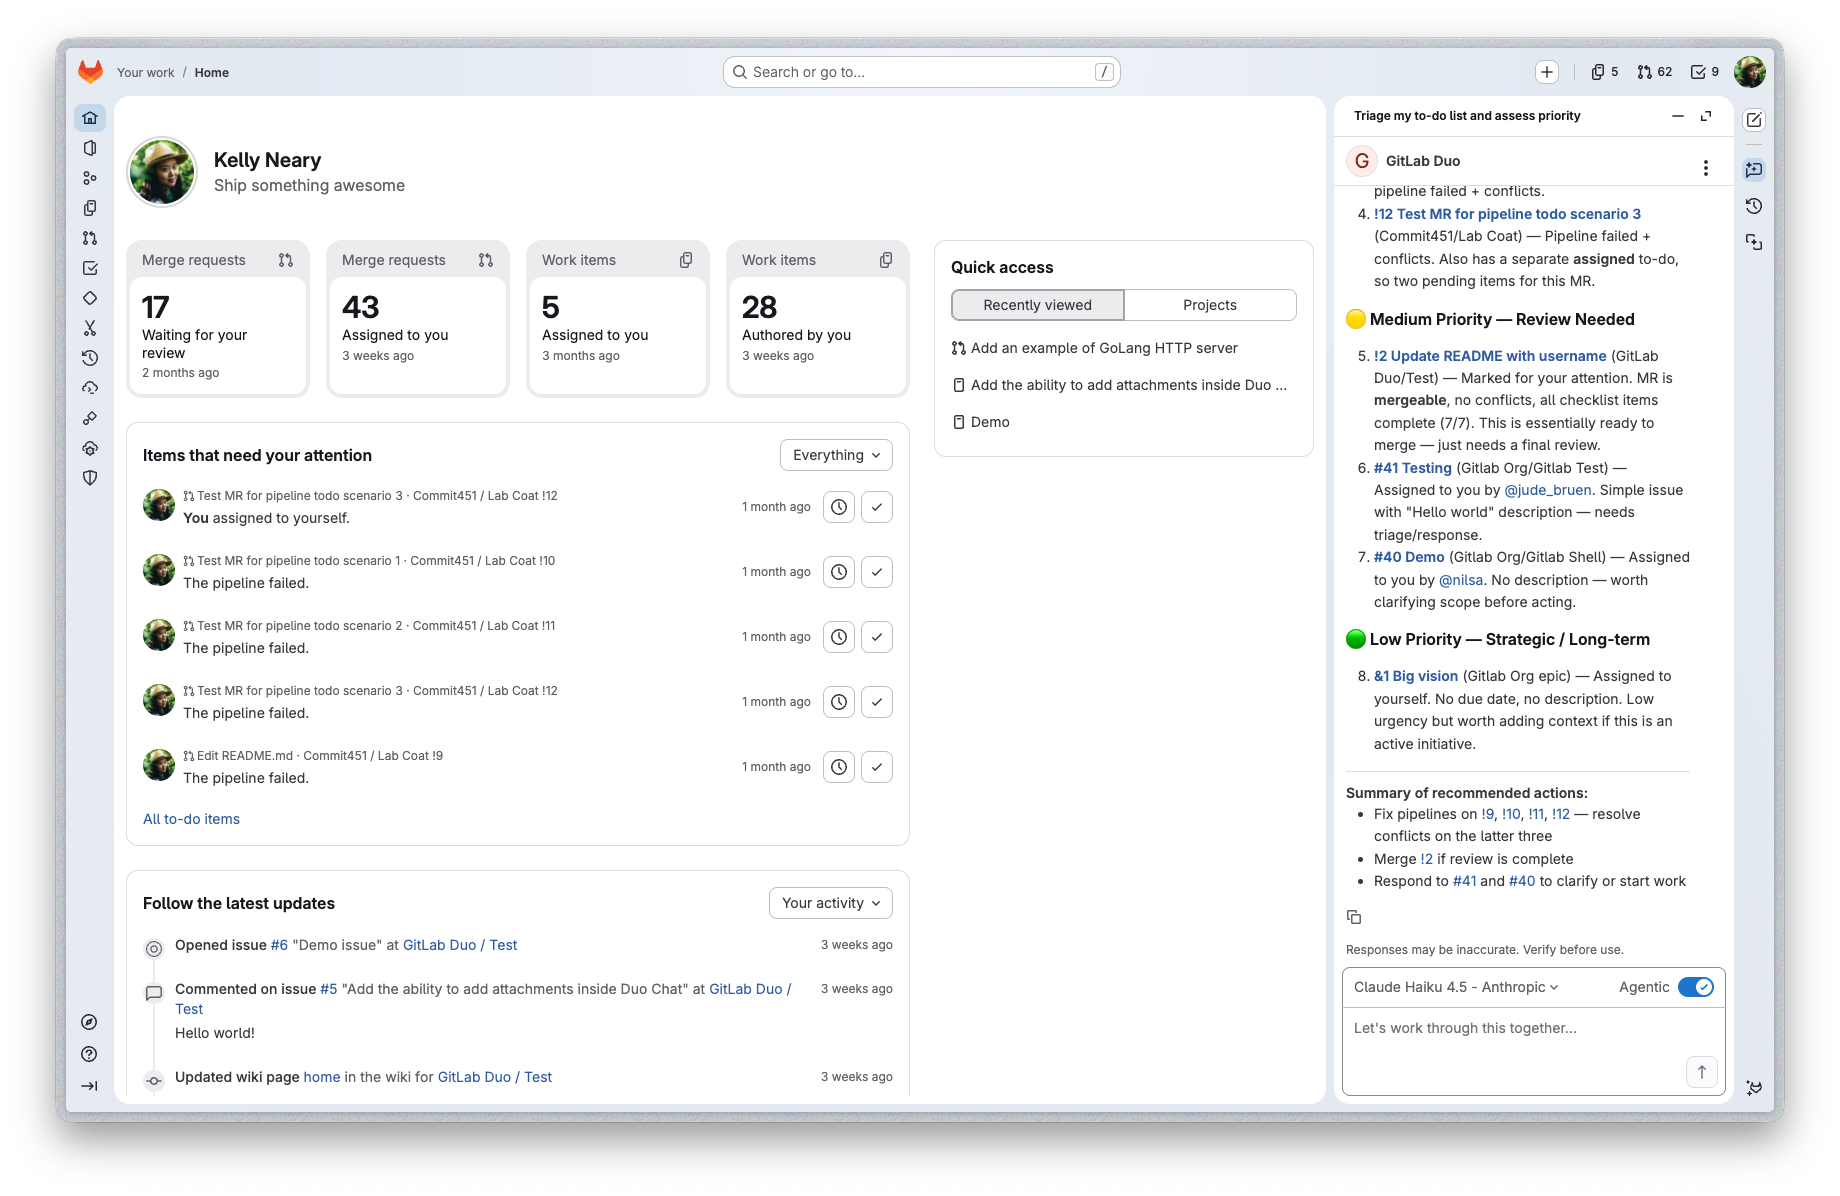Click Home breadcrumb item
1840x1196 pixels.
point(212,73)
